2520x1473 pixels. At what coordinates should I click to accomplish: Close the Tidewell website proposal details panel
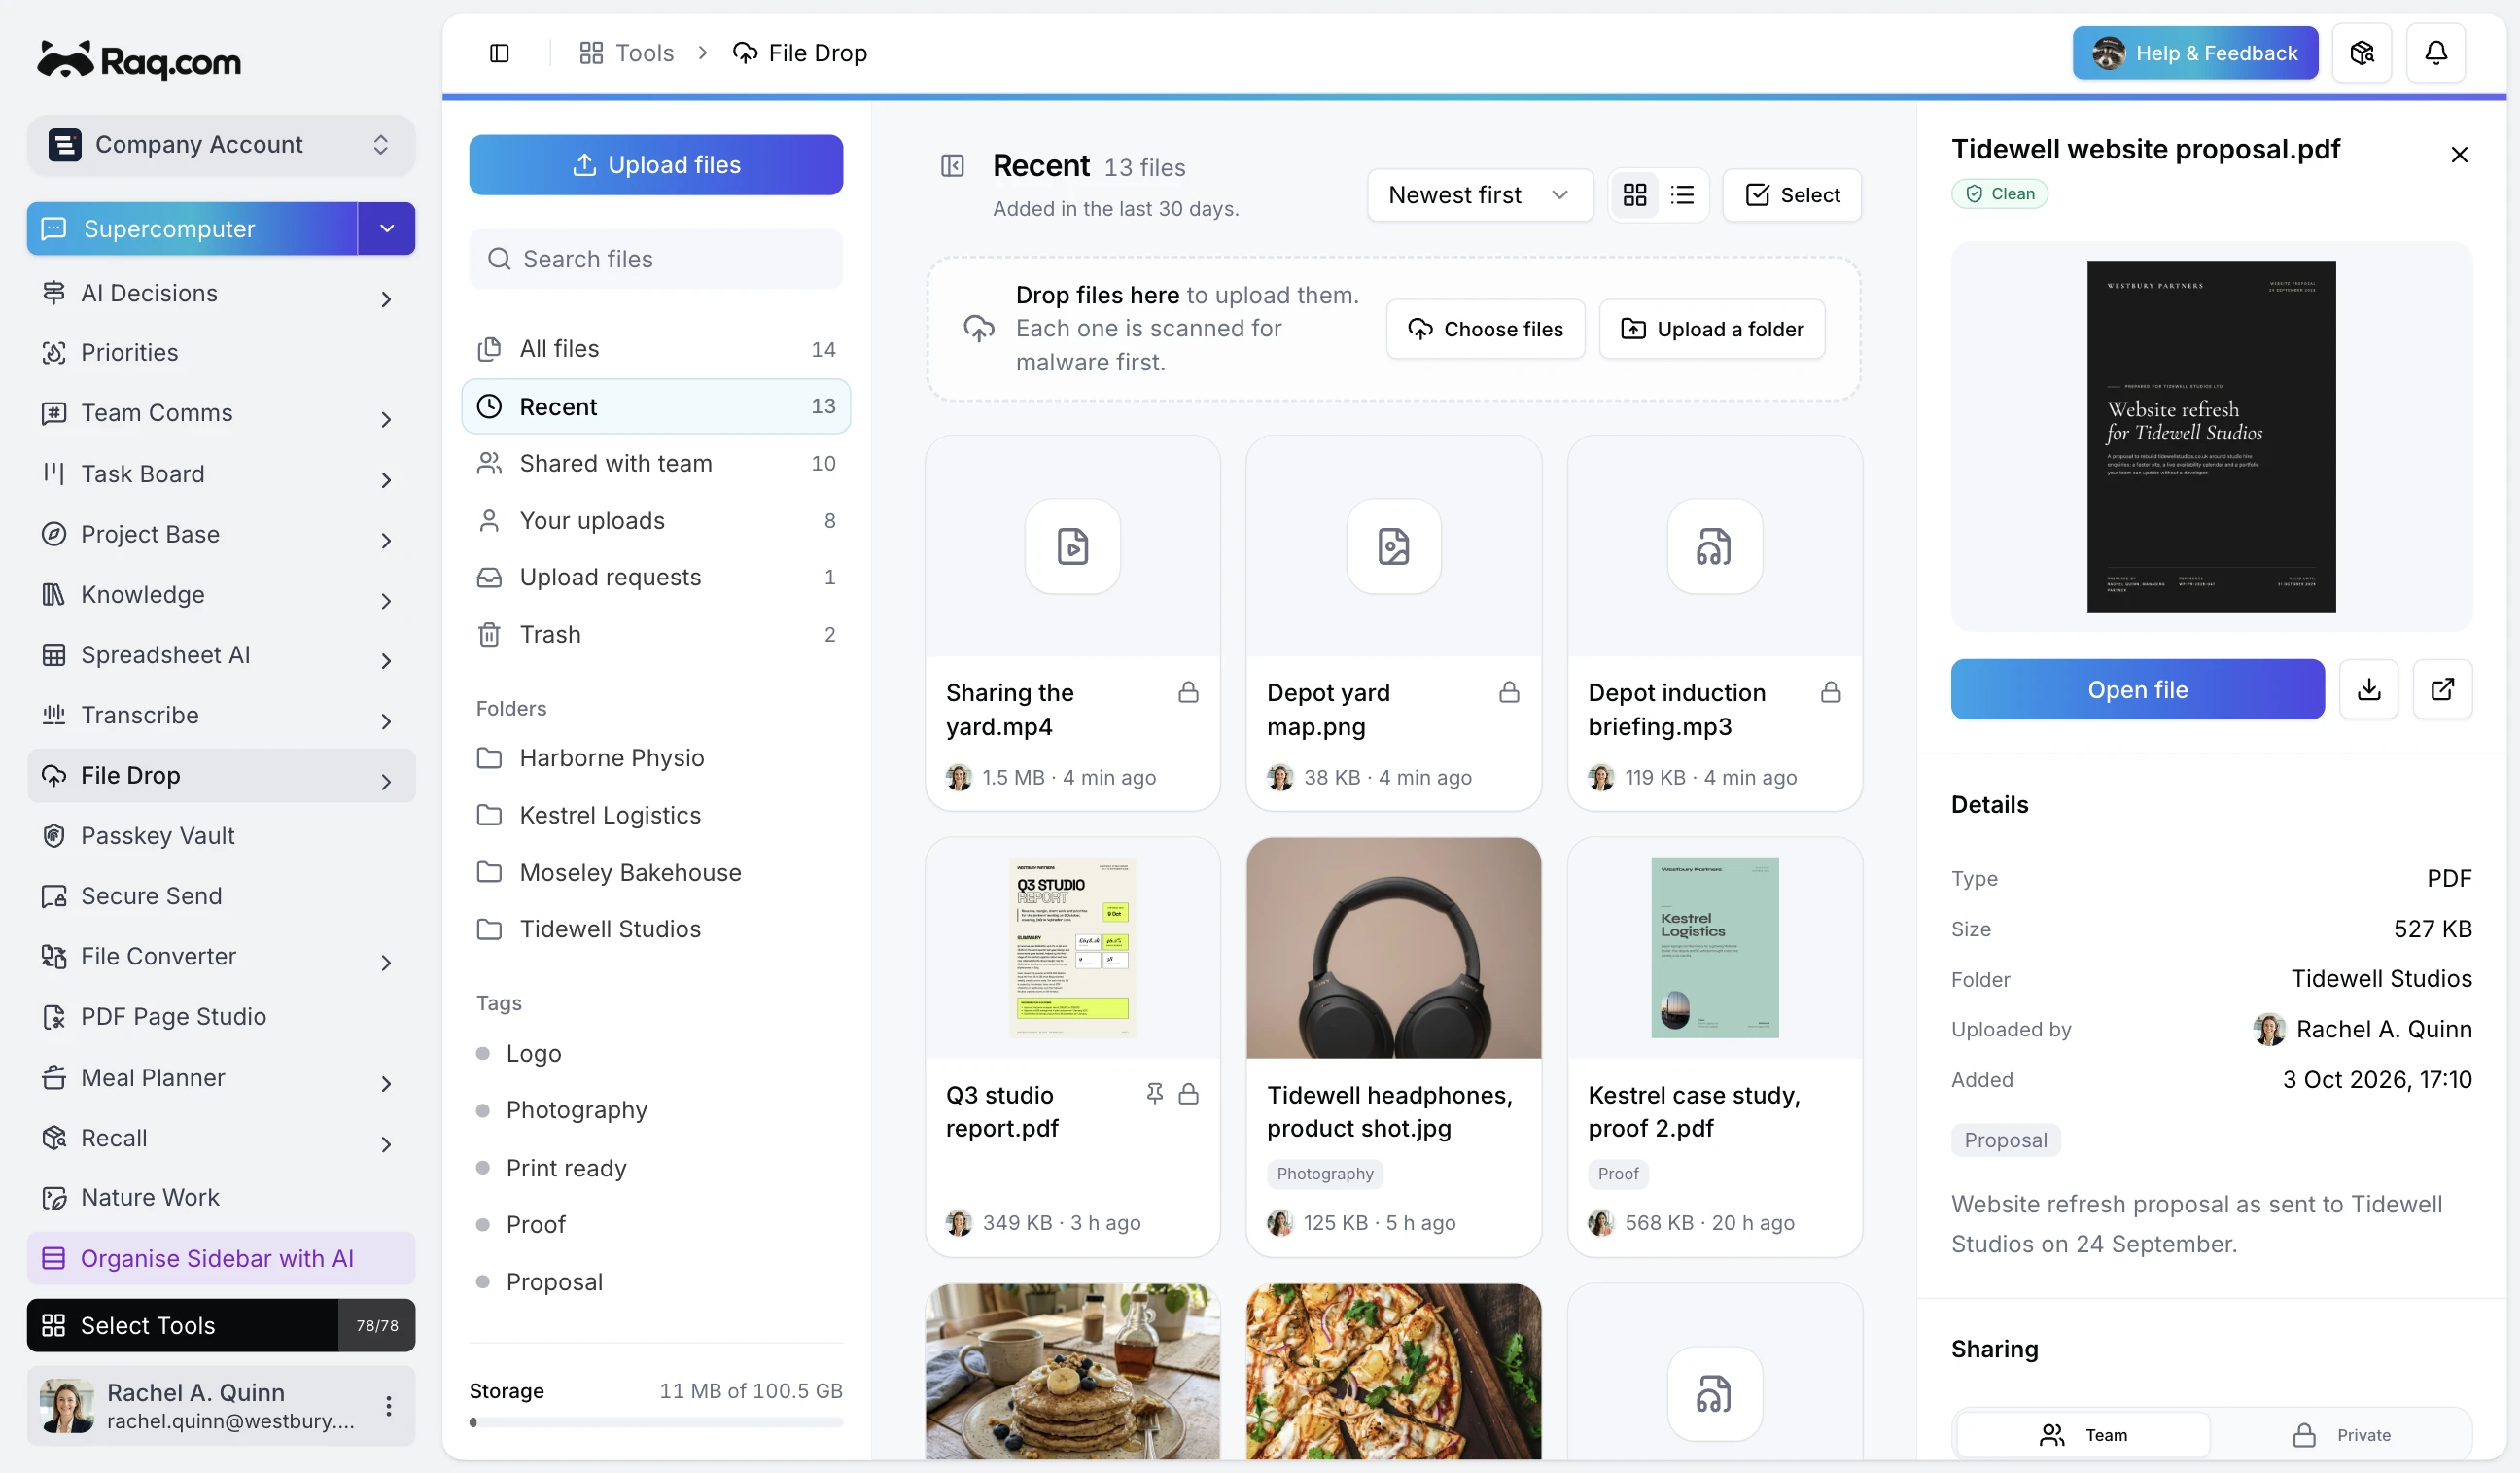(2458, 154)
